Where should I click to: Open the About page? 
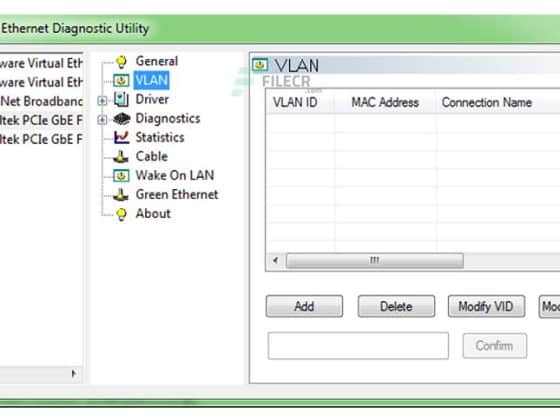pos(153,214)
